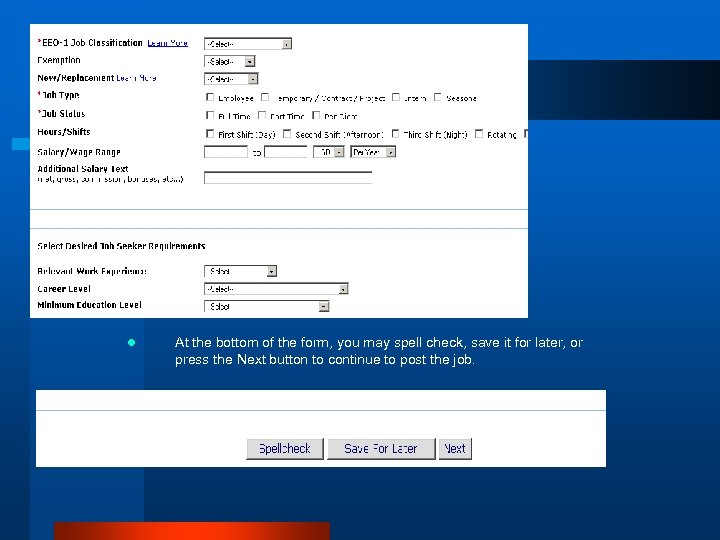Open the Relevant Work Experience dropdown

pyautogui.click(x=240, y=271)
